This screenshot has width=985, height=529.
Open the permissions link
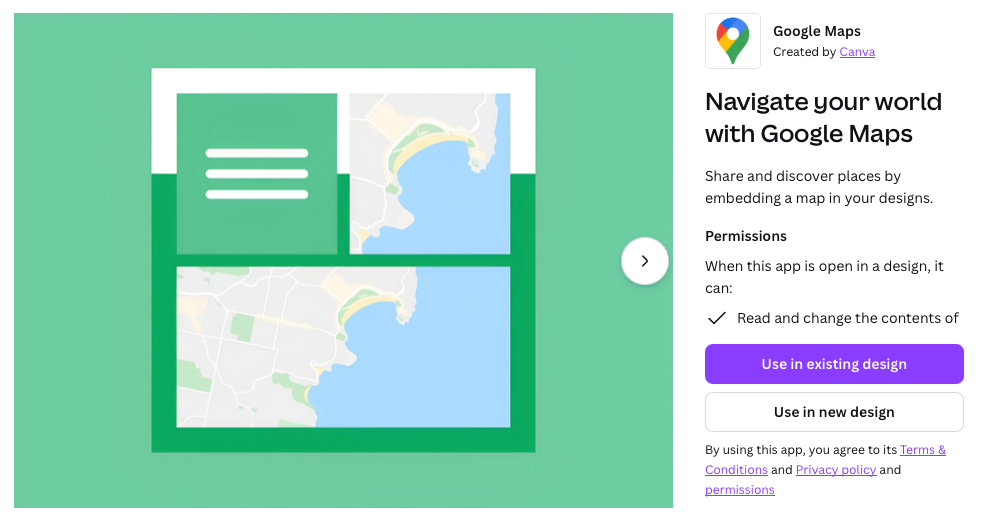tap(739, 490)
